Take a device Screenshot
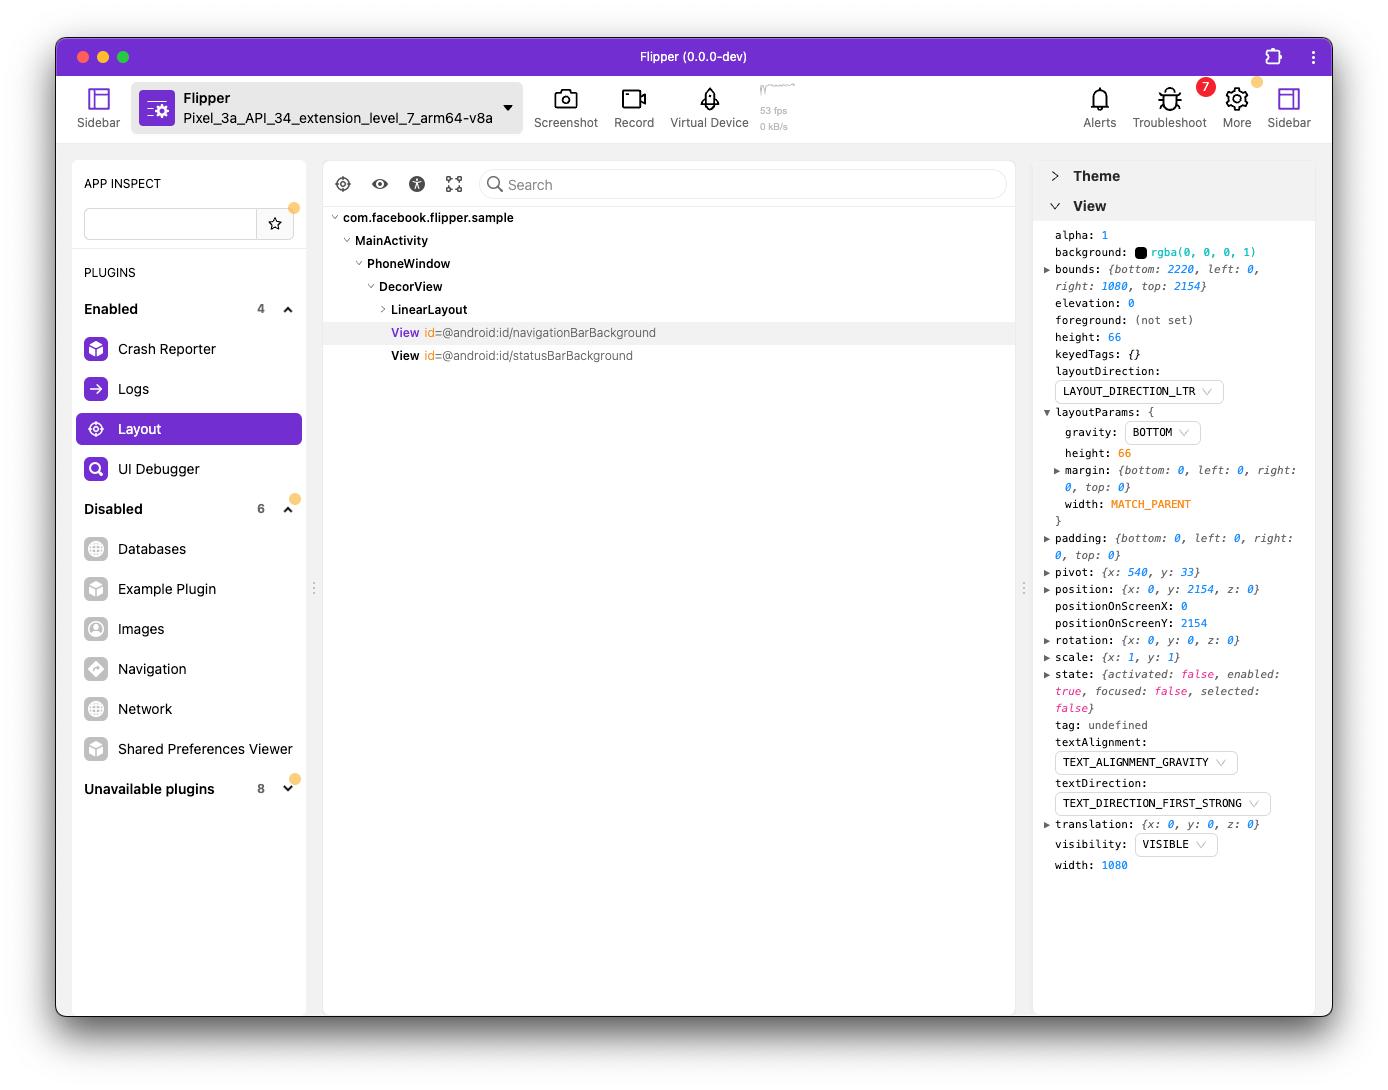This screenshot has height=1090, width=1388. pos(566,108)
